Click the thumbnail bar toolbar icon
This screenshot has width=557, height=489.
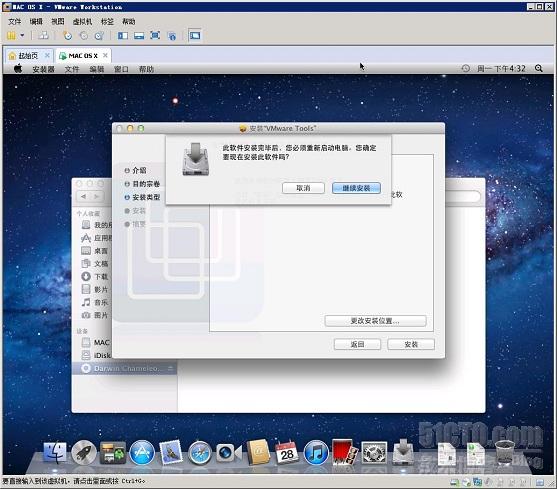click(x=139, y=36)
